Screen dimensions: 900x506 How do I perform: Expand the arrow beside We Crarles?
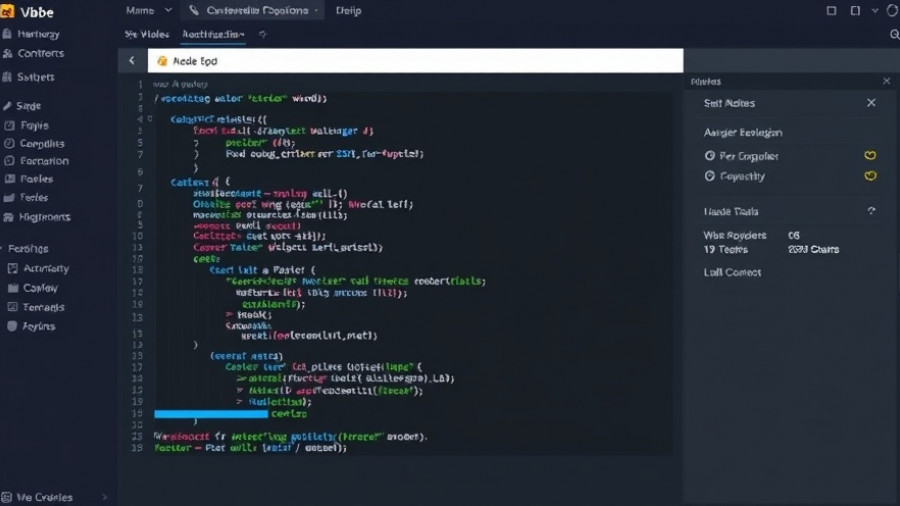[104, 497]
